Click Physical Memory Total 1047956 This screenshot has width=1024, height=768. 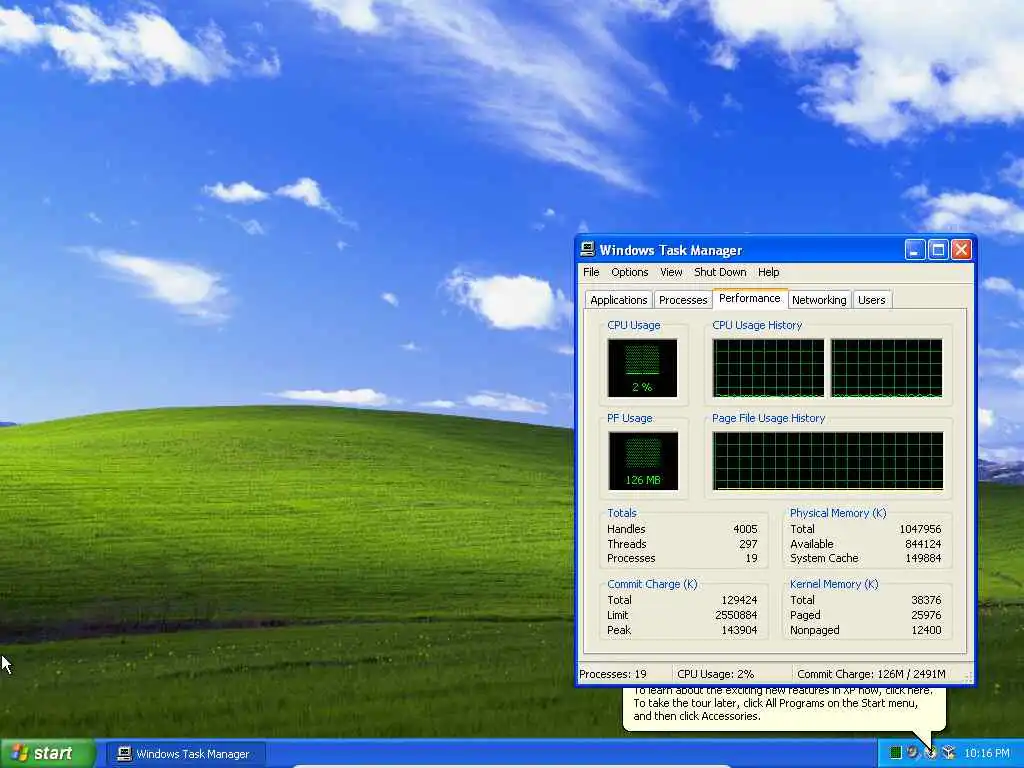click(920, 529)
